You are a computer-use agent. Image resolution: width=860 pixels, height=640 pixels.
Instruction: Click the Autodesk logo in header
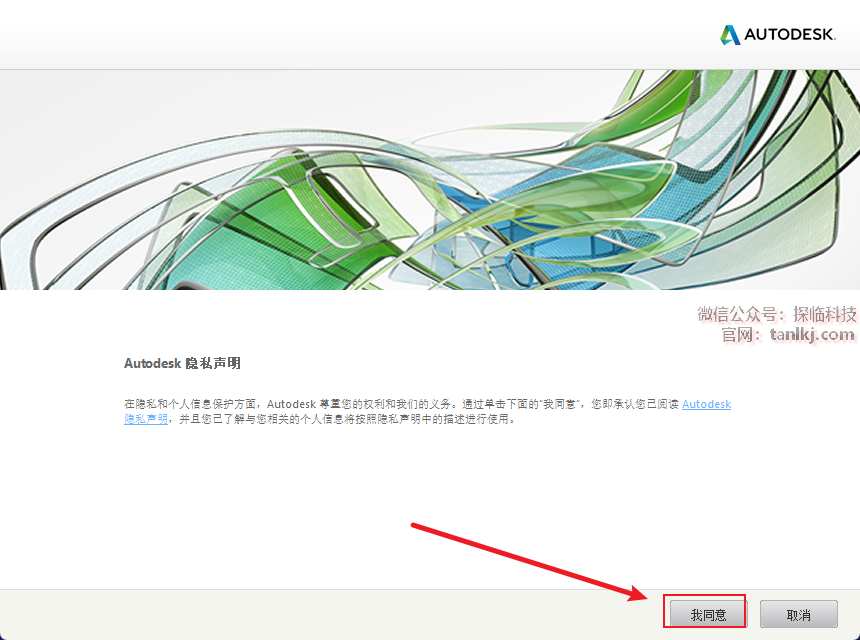(778, 35)
